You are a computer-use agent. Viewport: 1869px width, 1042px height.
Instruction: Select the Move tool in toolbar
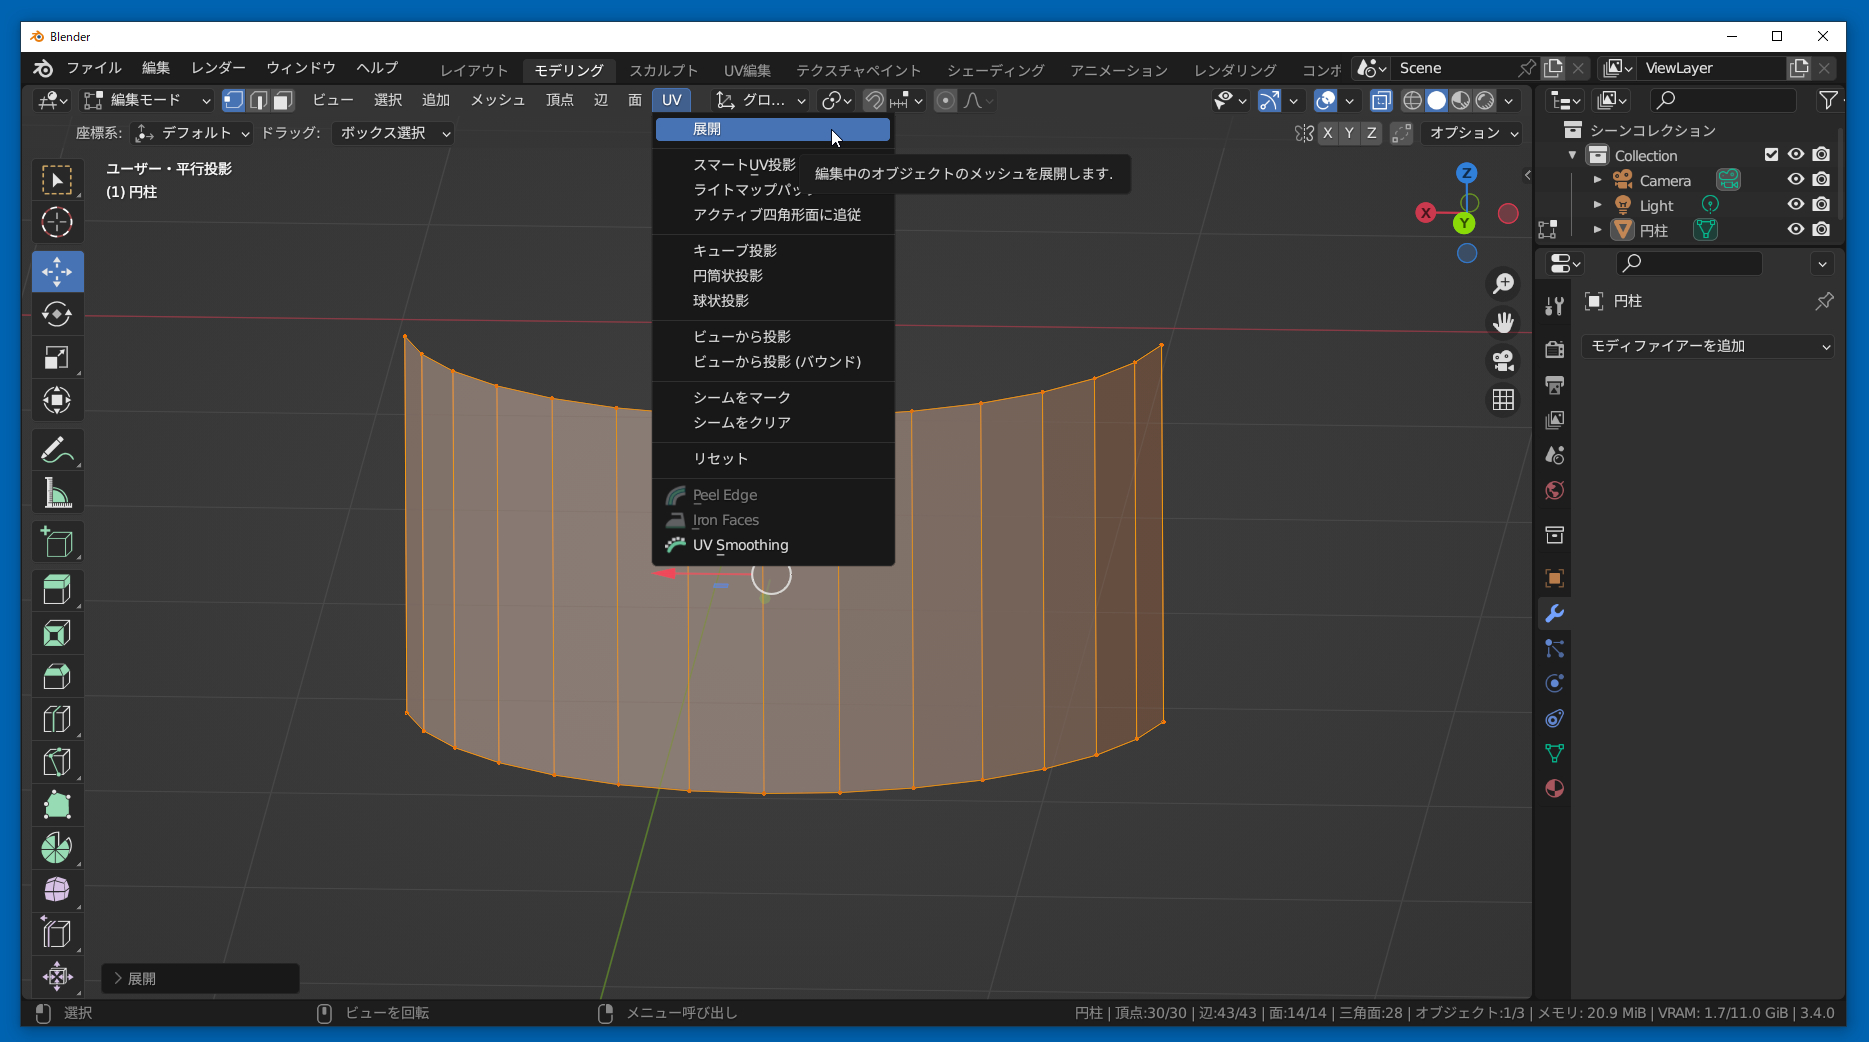coord(57,272)
